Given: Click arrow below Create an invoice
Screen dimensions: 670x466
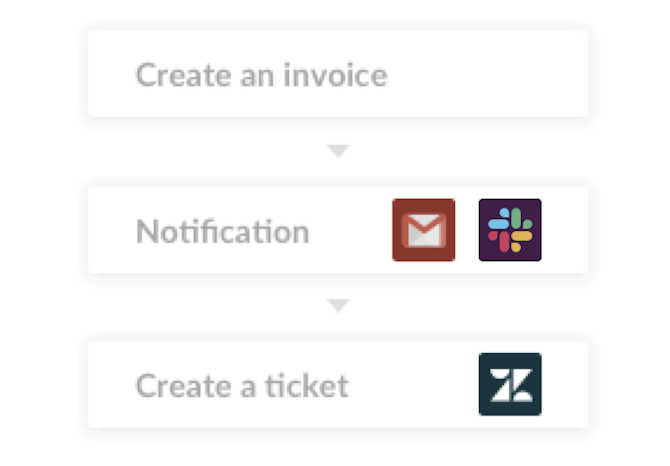Looking at the screenshot, I should tap(338, 151).
